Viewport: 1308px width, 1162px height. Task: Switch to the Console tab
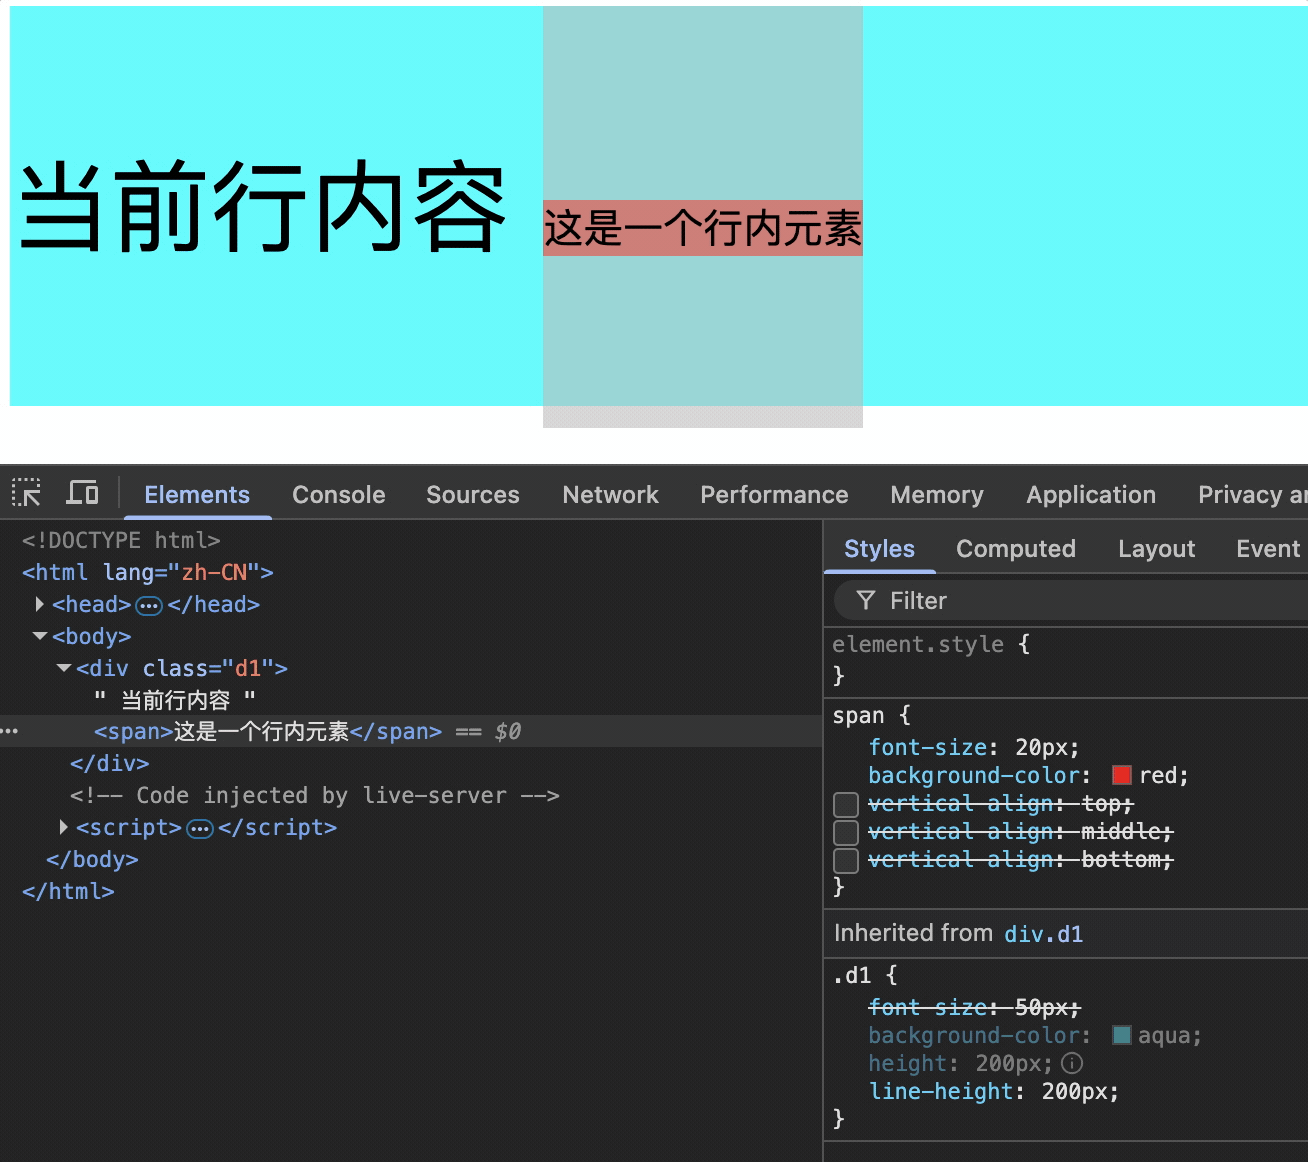(338, 494)
